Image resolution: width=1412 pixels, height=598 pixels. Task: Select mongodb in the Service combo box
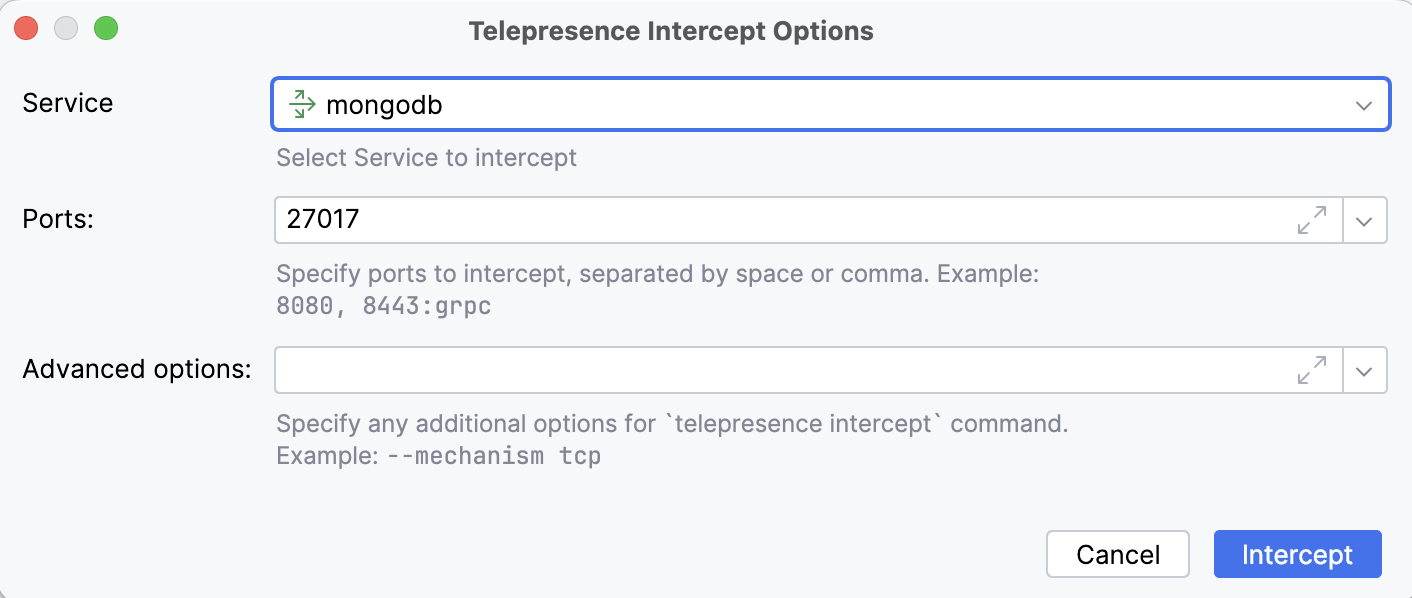[700, 103]
